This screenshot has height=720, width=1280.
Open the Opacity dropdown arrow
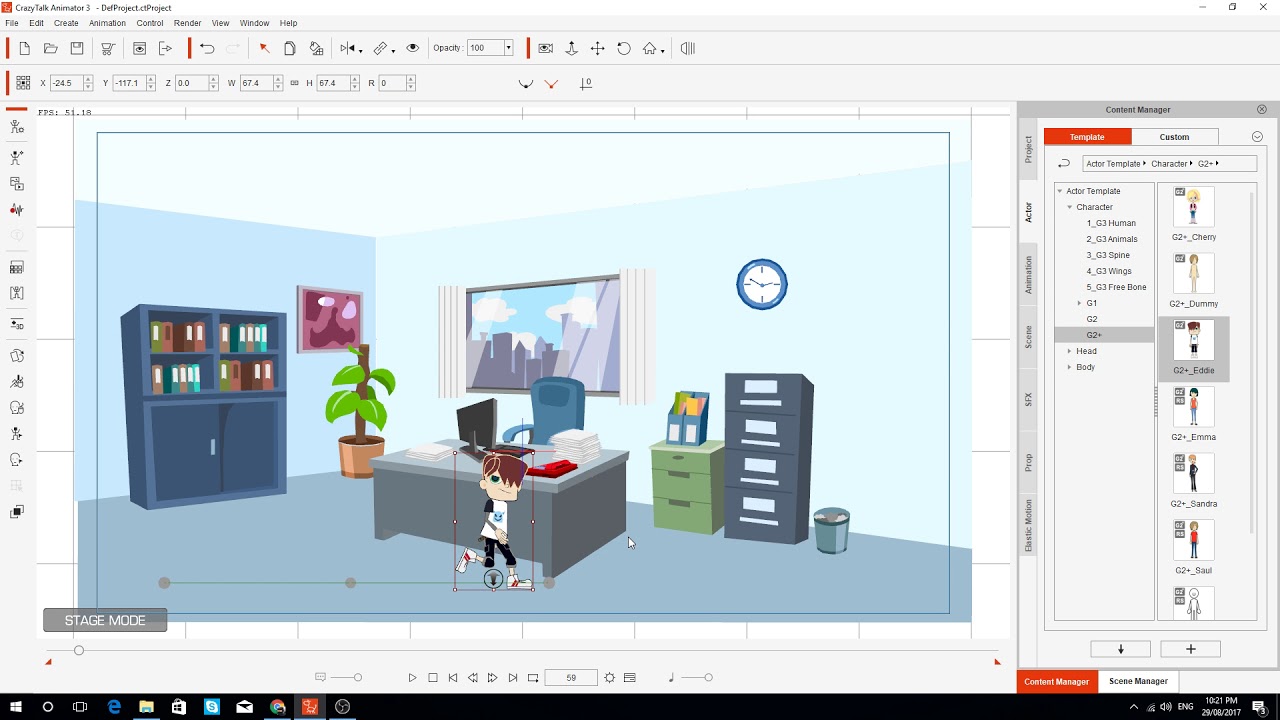coord(507,47)
